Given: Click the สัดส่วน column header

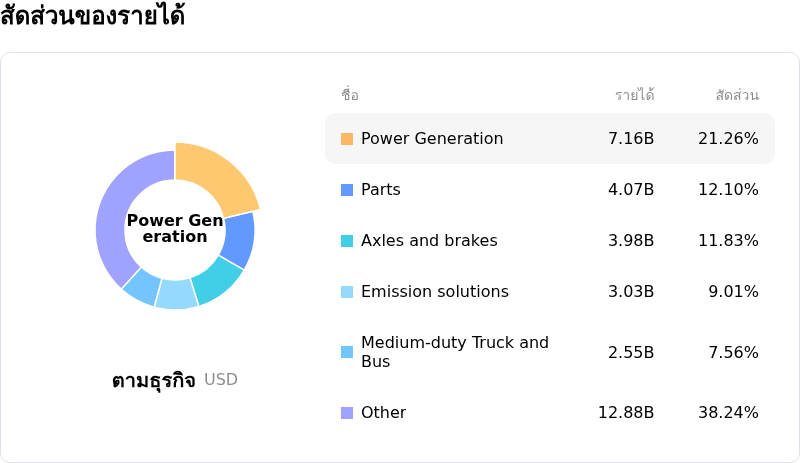Looking at the screenshot, I should [737, 95].
